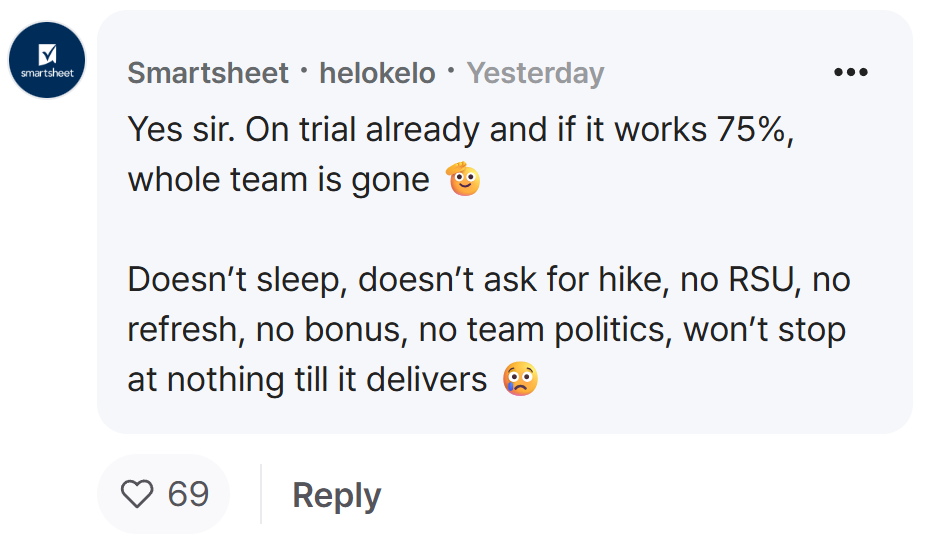Screen dimensions: 933x559
Task: Click the checkmark logo inside the avatar
Action: coord(48,54)
